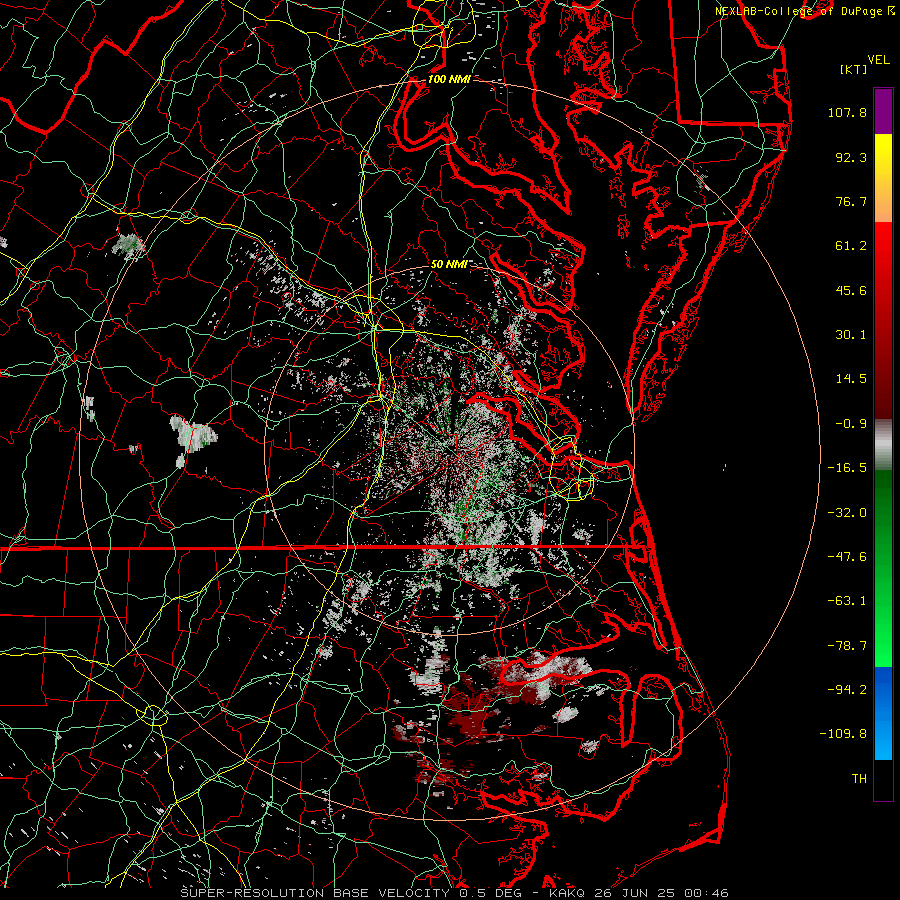The height and width of the screenshot is (900, 900).
Task: Click the 61.2 legend value
Action: coord(851,246)
